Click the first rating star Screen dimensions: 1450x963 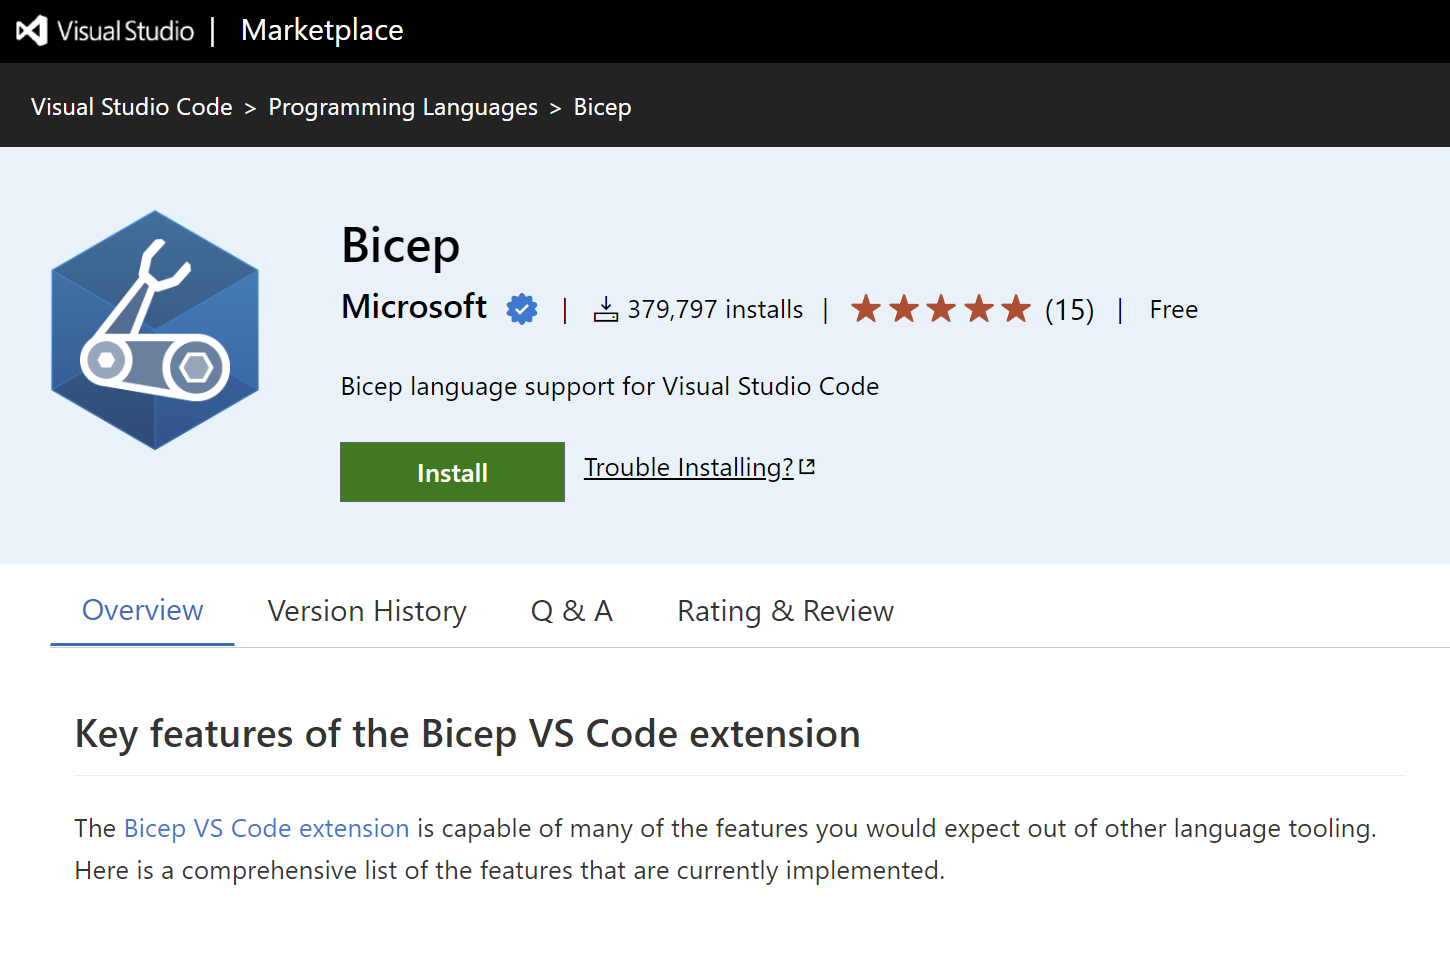(866, 309)
